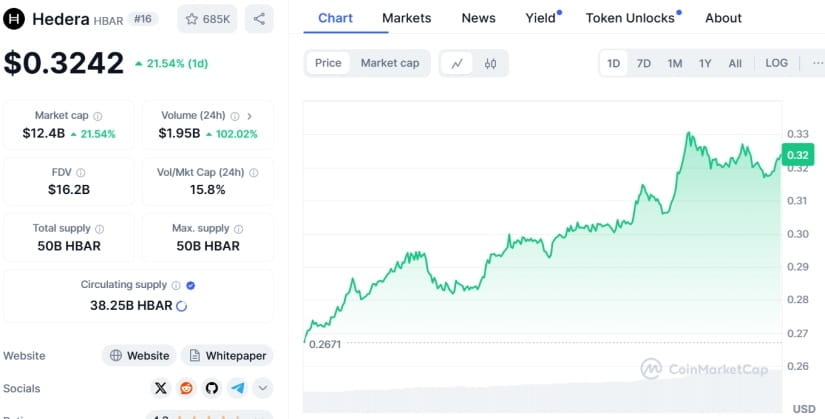Click the Max. supply info icon
Screen dimensions: 825x419
(238, 229)
